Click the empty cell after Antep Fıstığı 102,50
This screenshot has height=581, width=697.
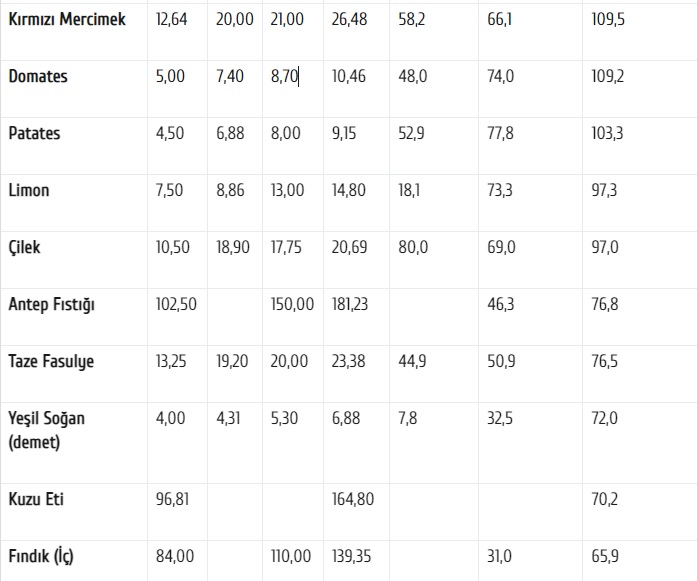(235, 317)
